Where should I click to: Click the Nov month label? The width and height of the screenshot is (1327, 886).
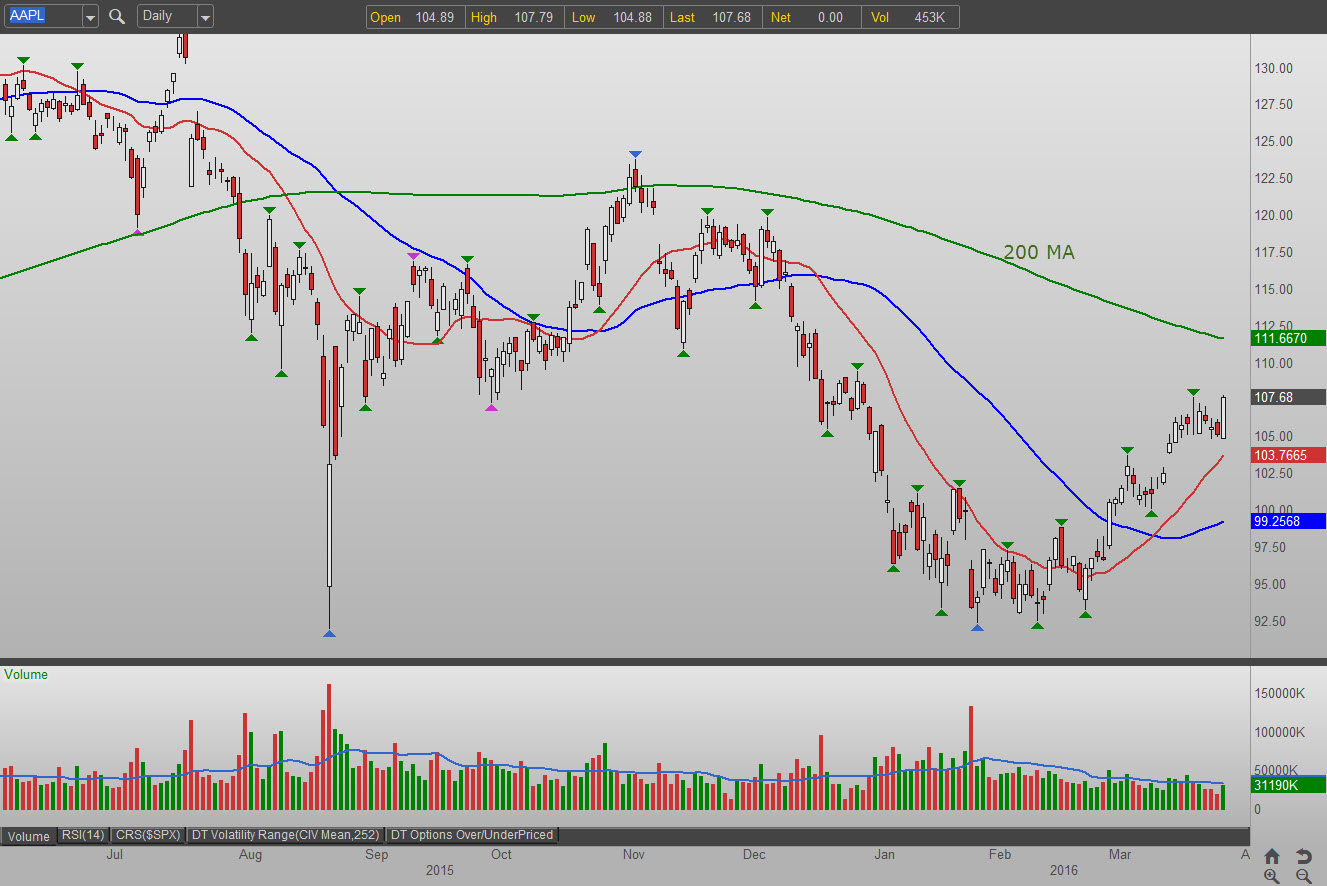(x=633, y=855)
